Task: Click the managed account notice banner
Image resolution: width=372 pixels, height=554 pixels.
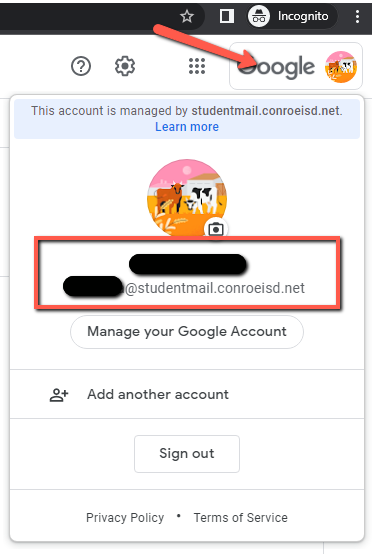Action: coord(187,119)
